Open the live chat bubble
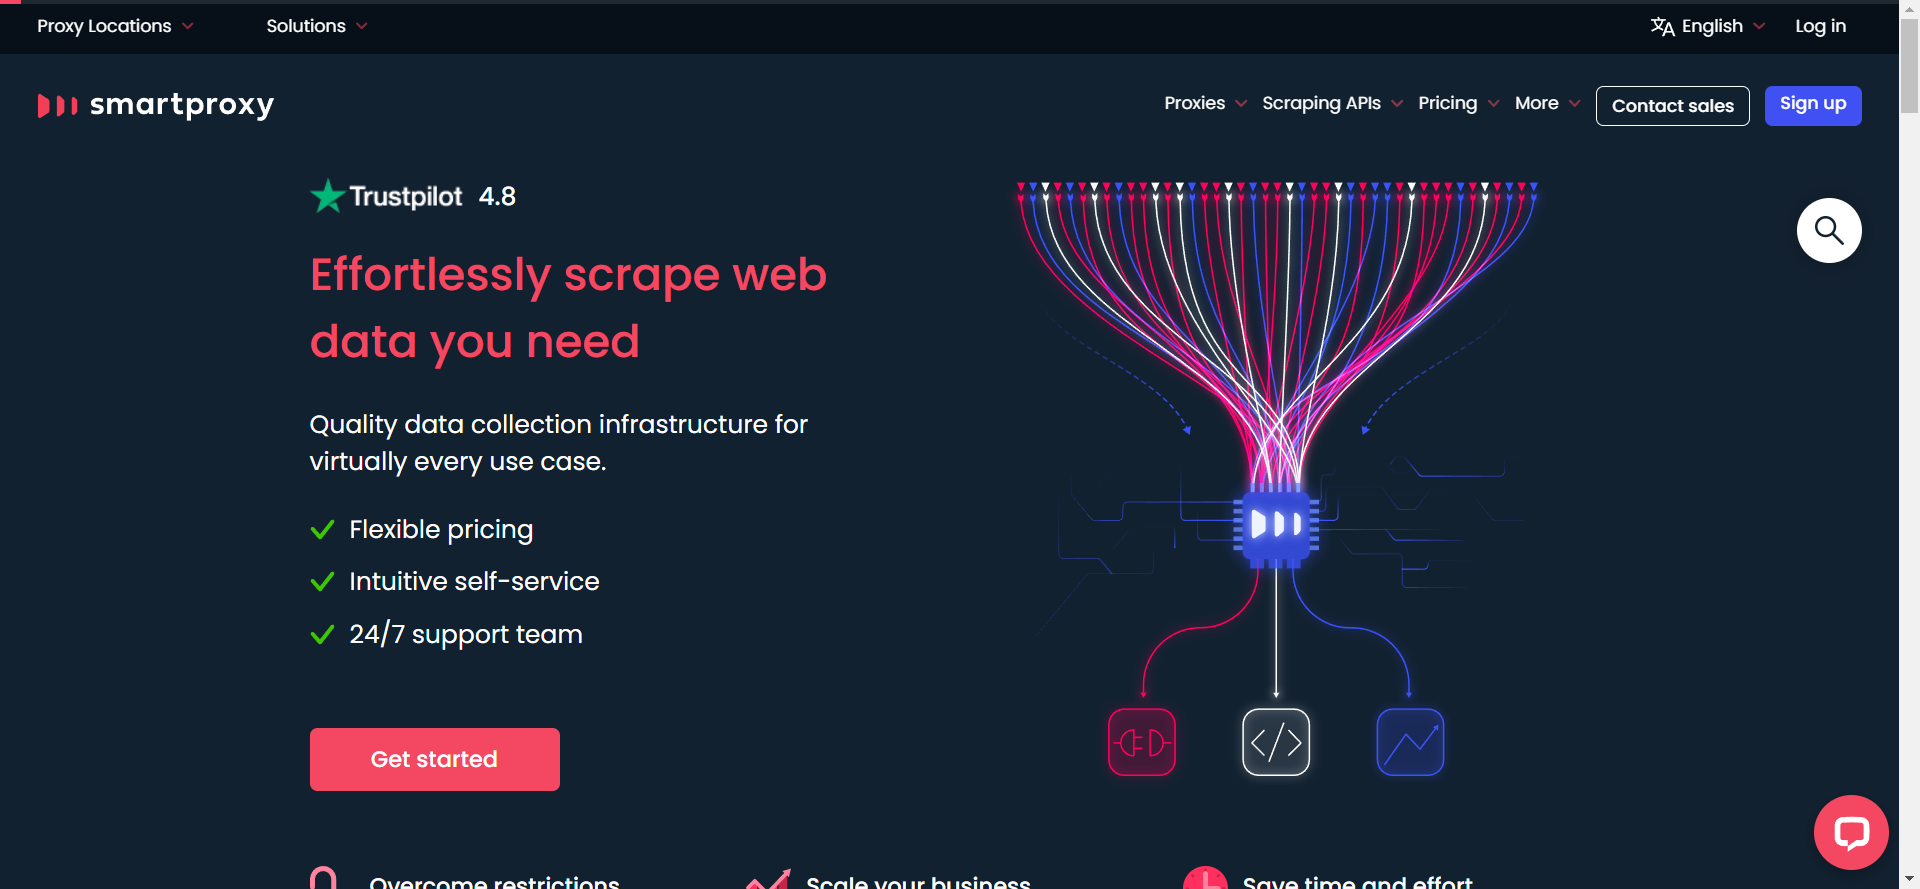 (x=1850, y=832)
